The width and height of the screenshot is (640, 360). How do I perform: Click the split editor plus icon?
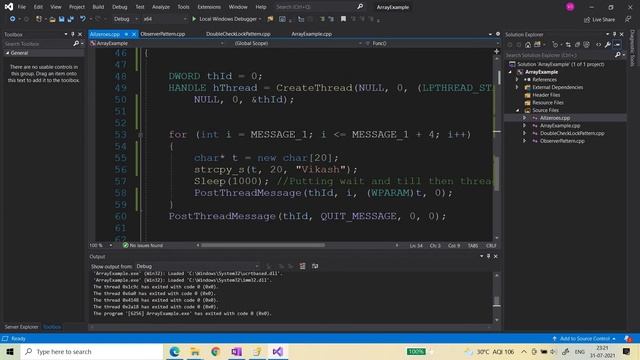pyautogui.click(x=496, y=51)
